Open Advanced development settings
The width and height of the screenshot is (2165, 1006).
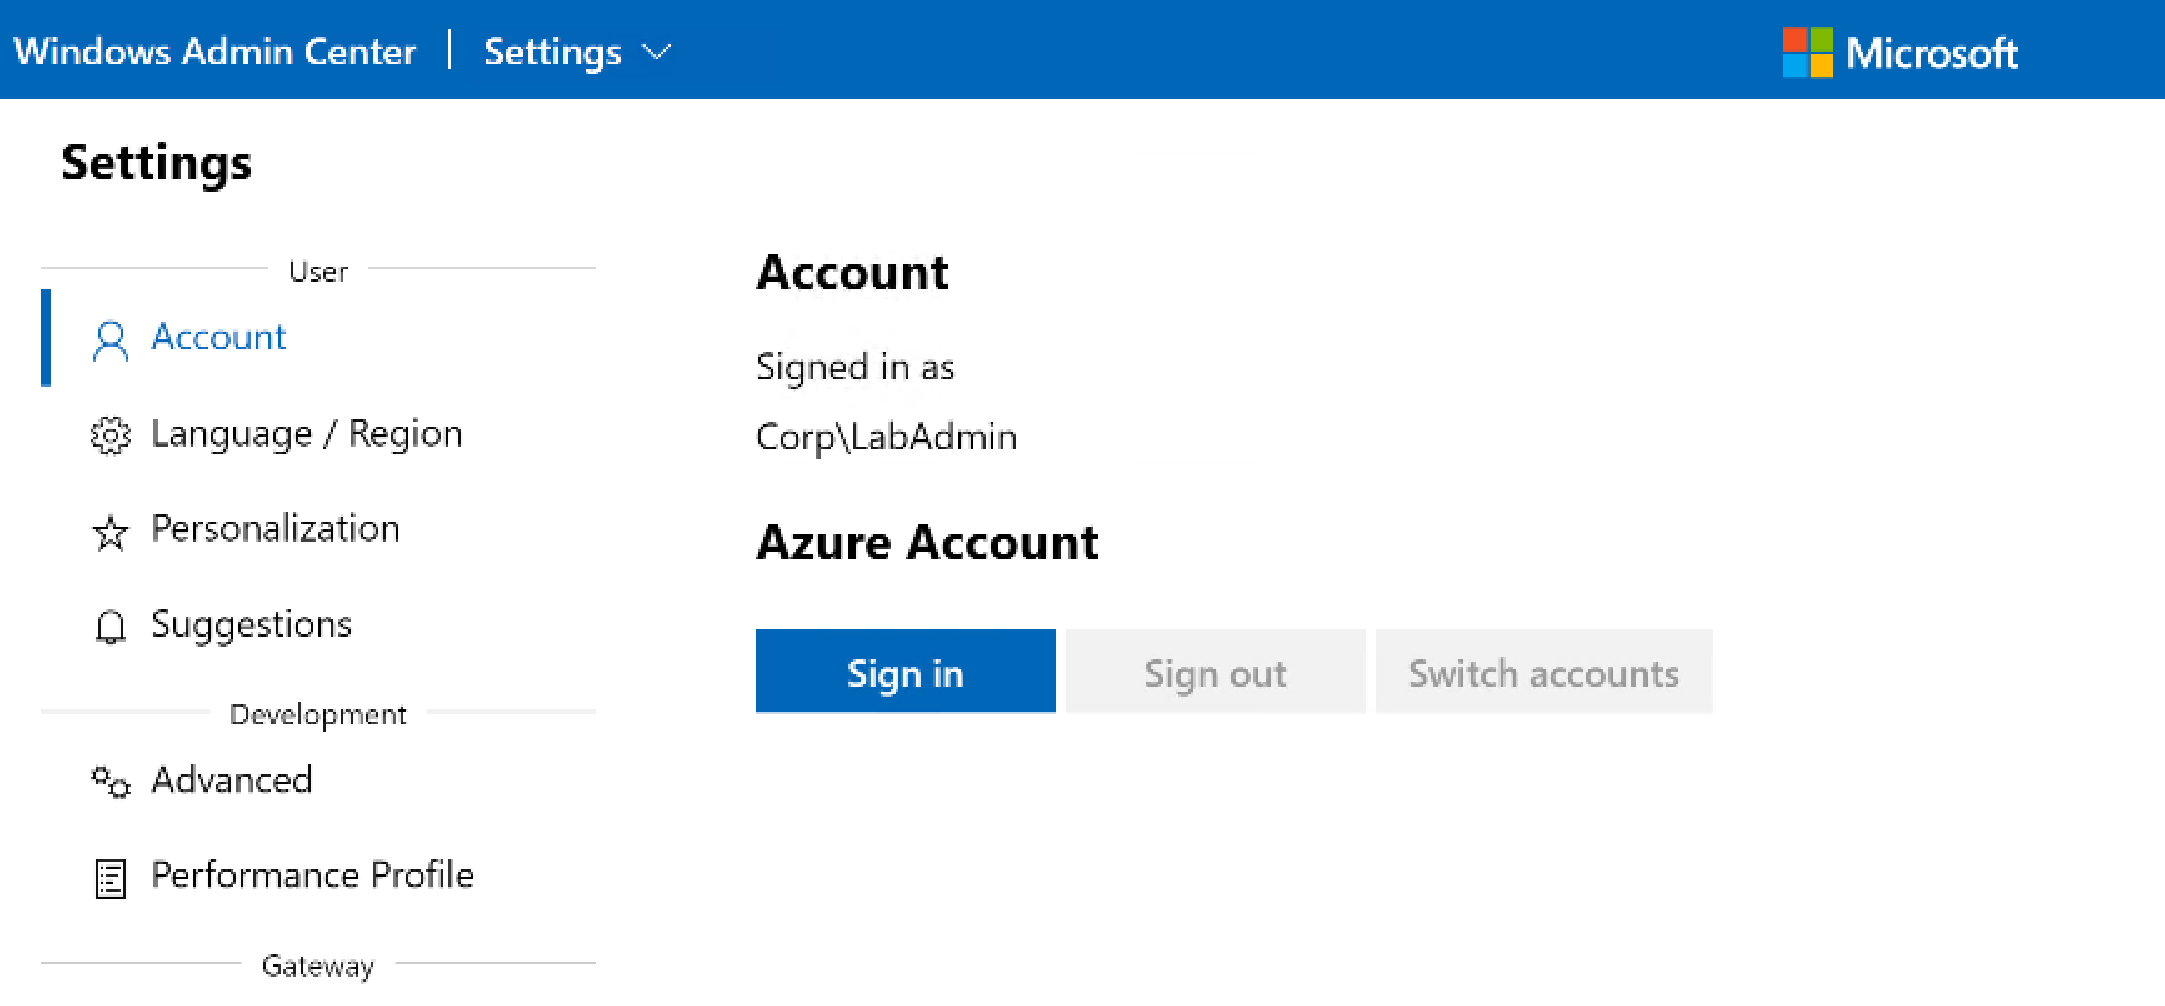point(232,780)
